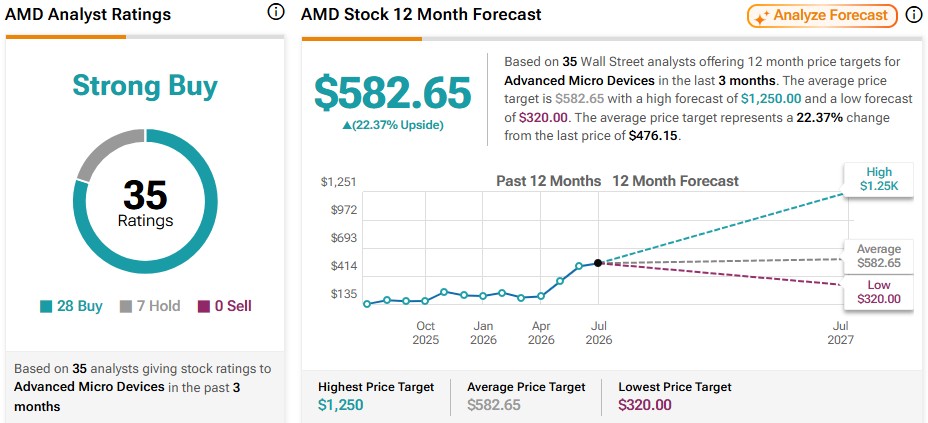928x423 pixels.
Task: Click the sparkle icon in Analyze Forecast
Action: [x=762, y=16]
